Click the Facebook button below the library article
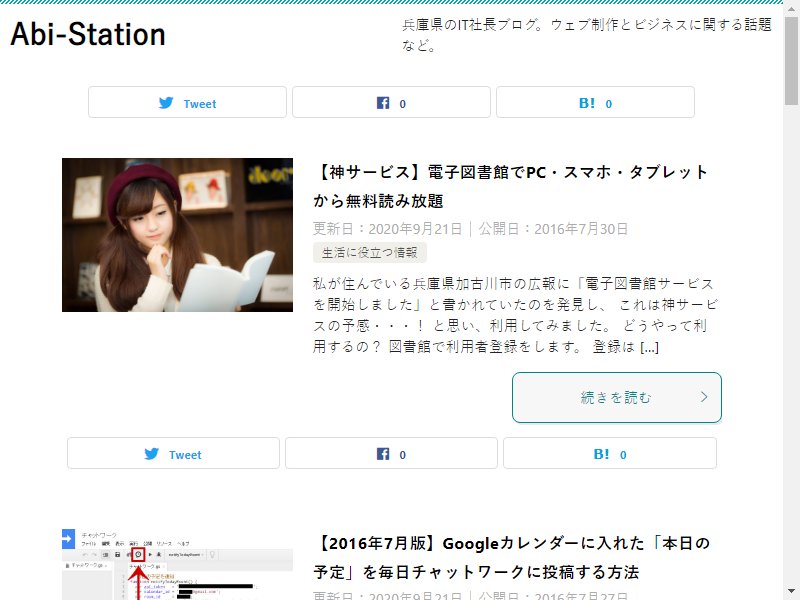This screenshot has width=800, height=600. [x=391, y=453]
